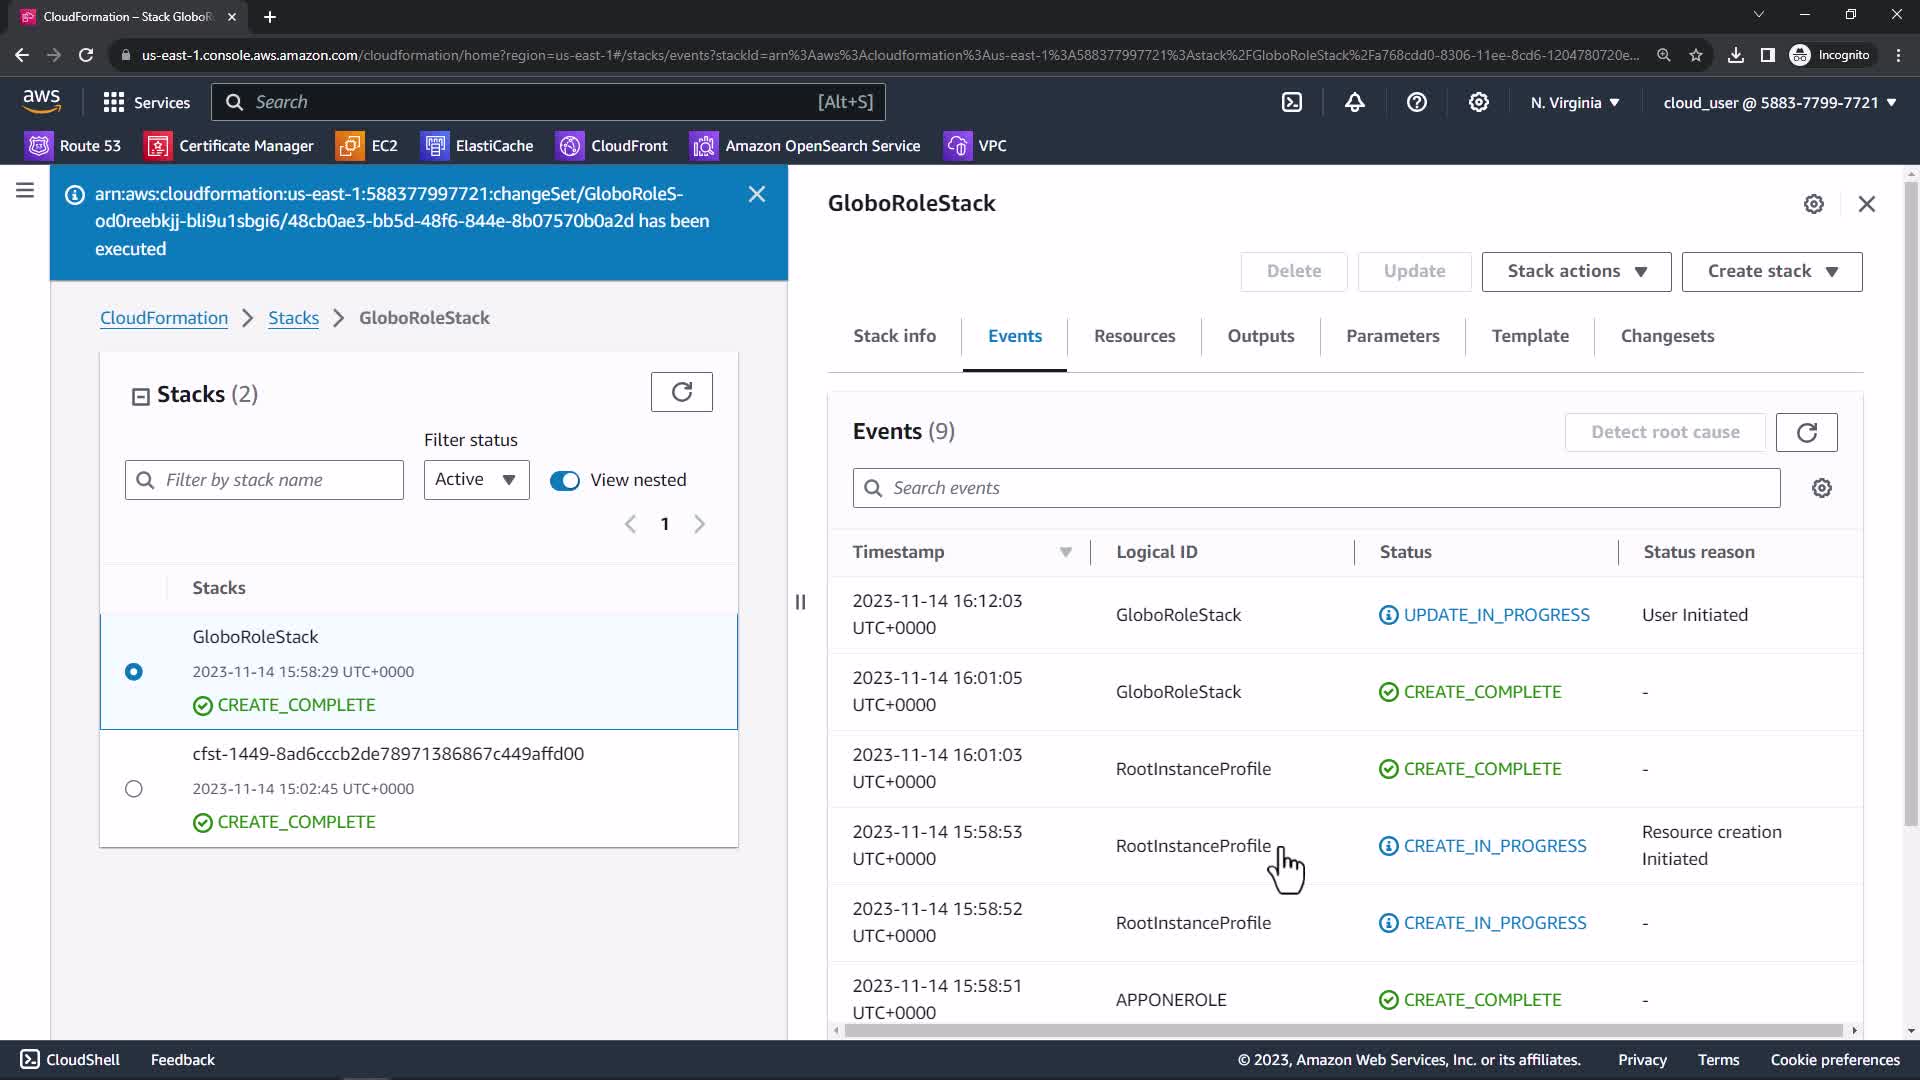Open events table preferences gear
The height and width of the screenshot is (1080, 1920).
(x=1821, y=488)
